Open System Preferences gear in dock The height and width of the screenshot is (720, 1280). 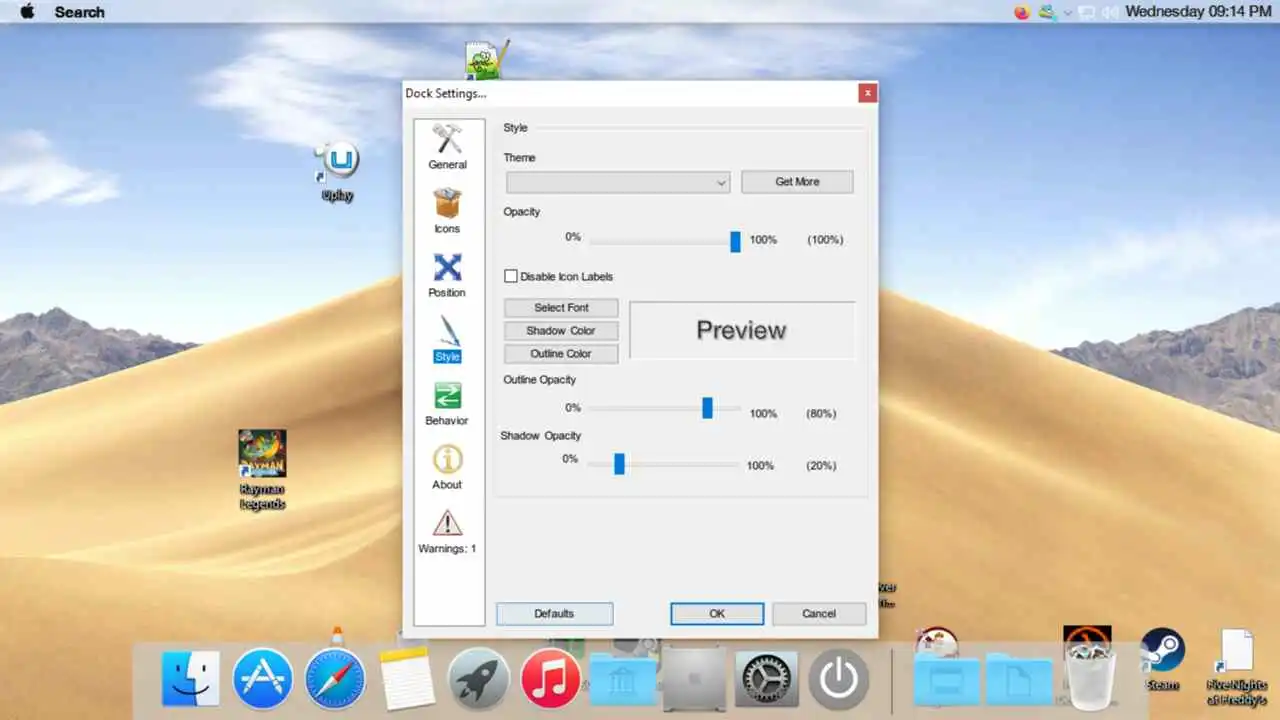(x=767, y=679)
